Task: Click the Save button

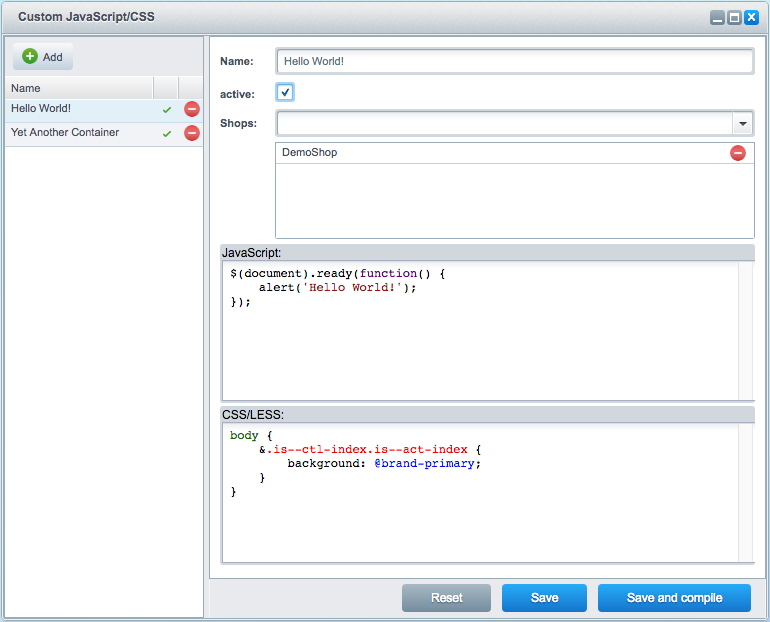Action: tap(544, 597)
